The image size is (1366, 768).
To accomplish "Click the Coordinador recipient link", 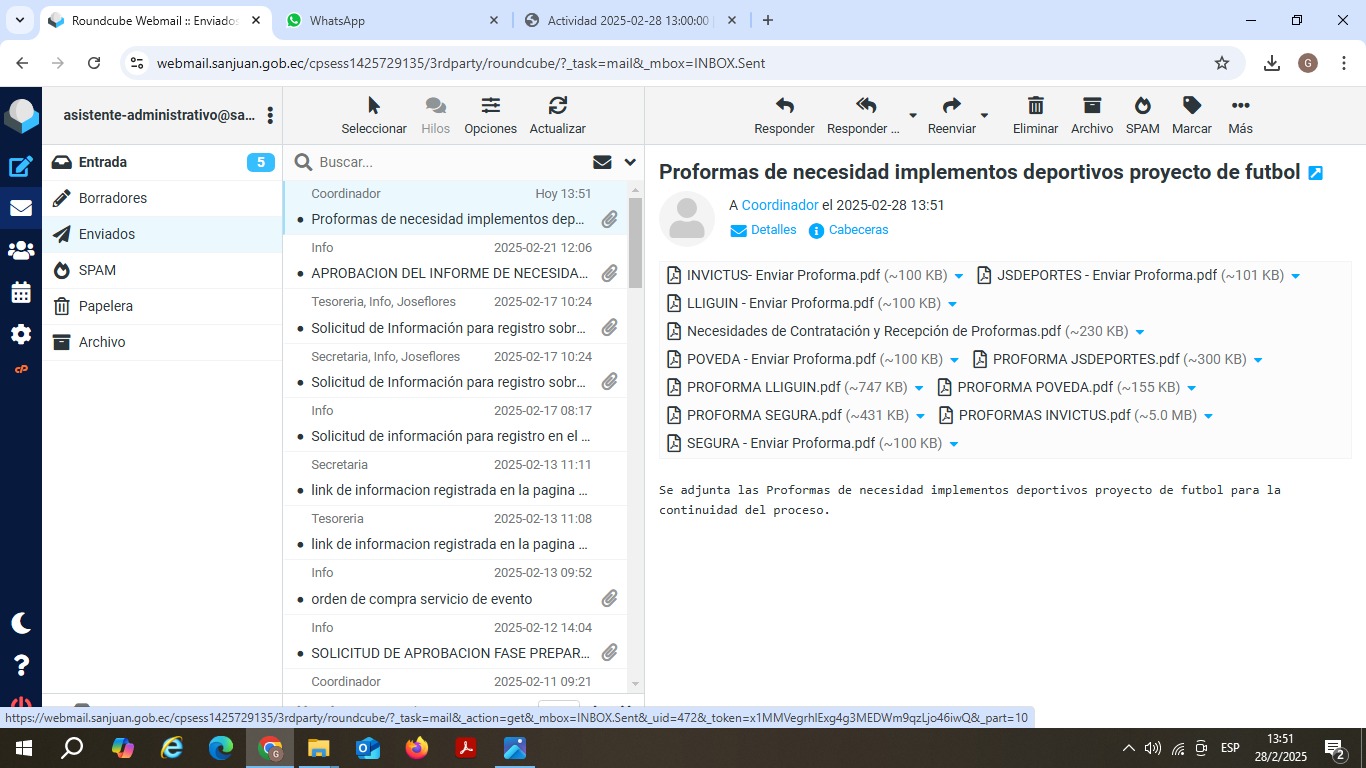I will (x=780, y=205).
